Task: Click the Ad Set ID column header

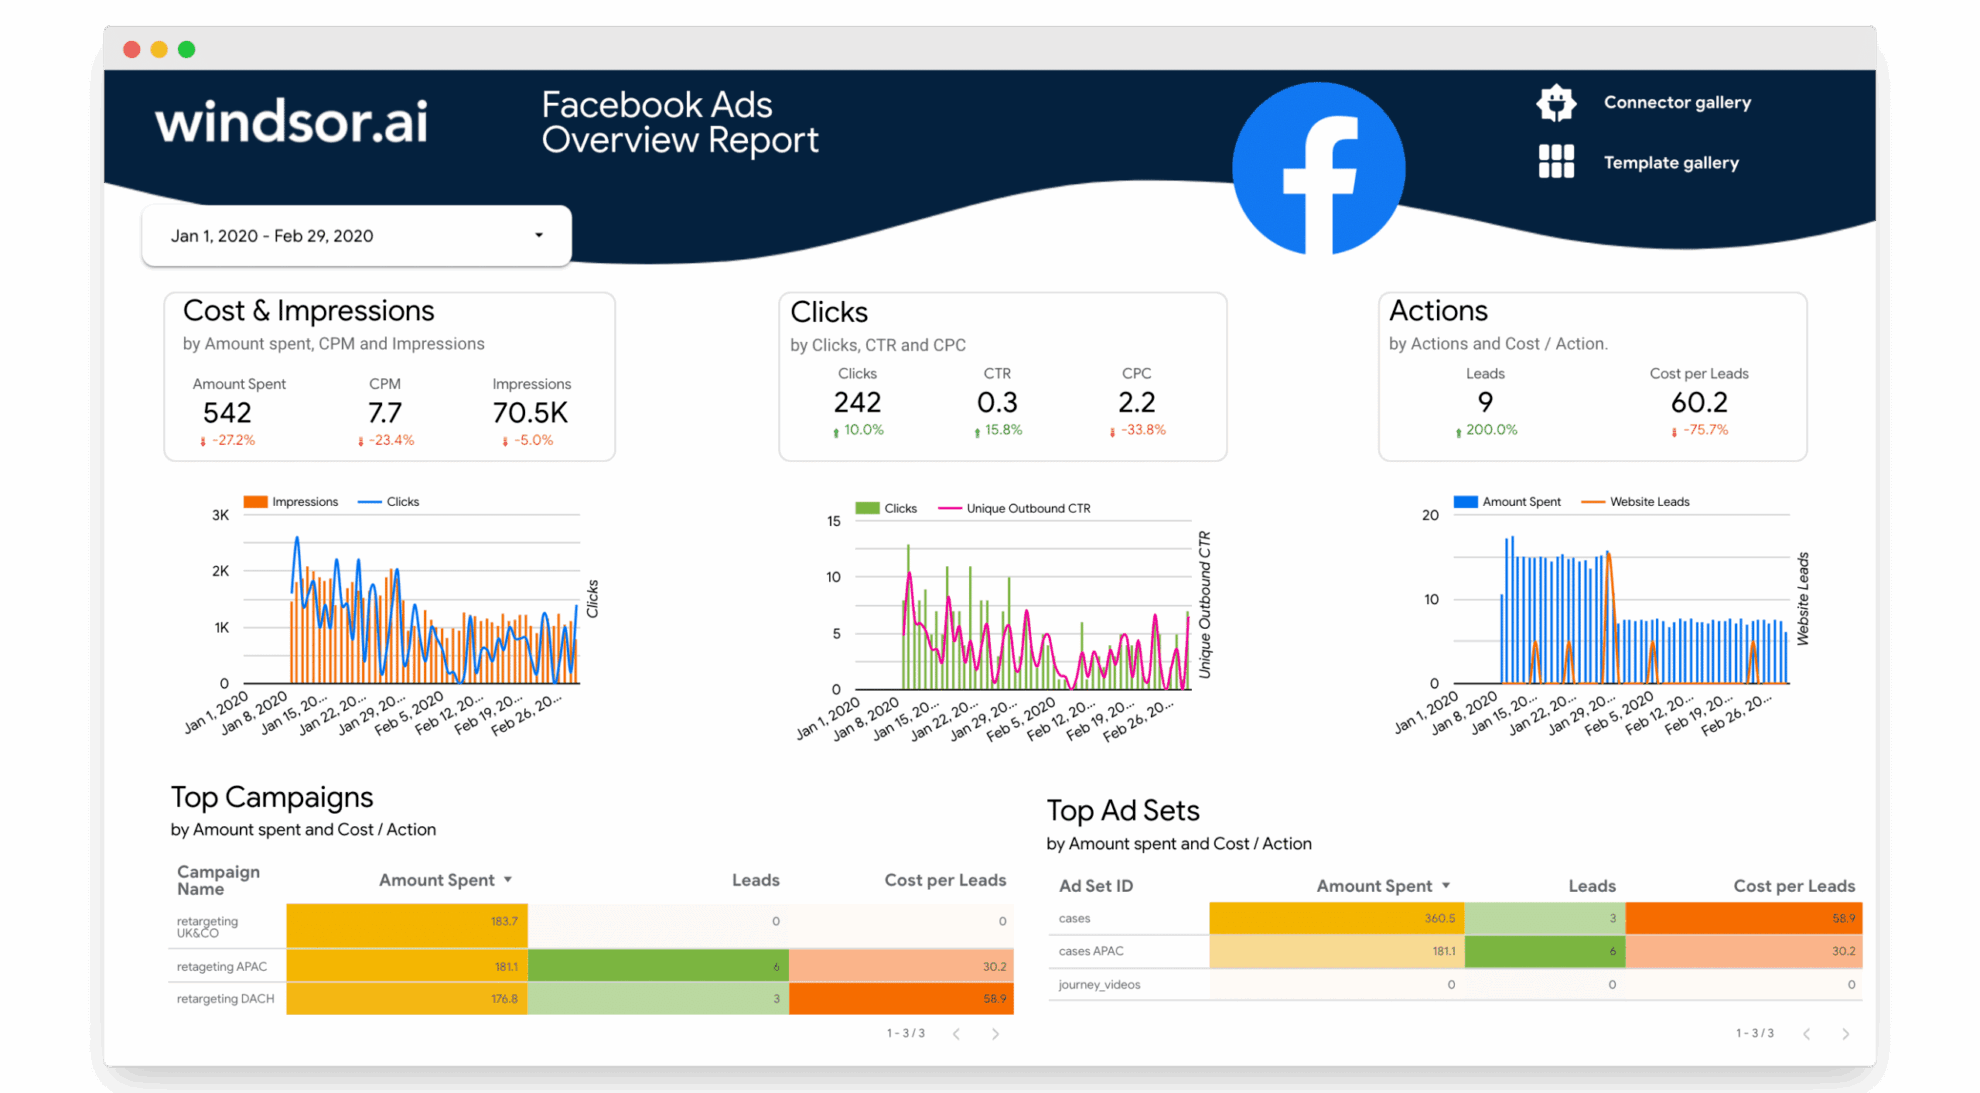Action: tap(1095, 886)
